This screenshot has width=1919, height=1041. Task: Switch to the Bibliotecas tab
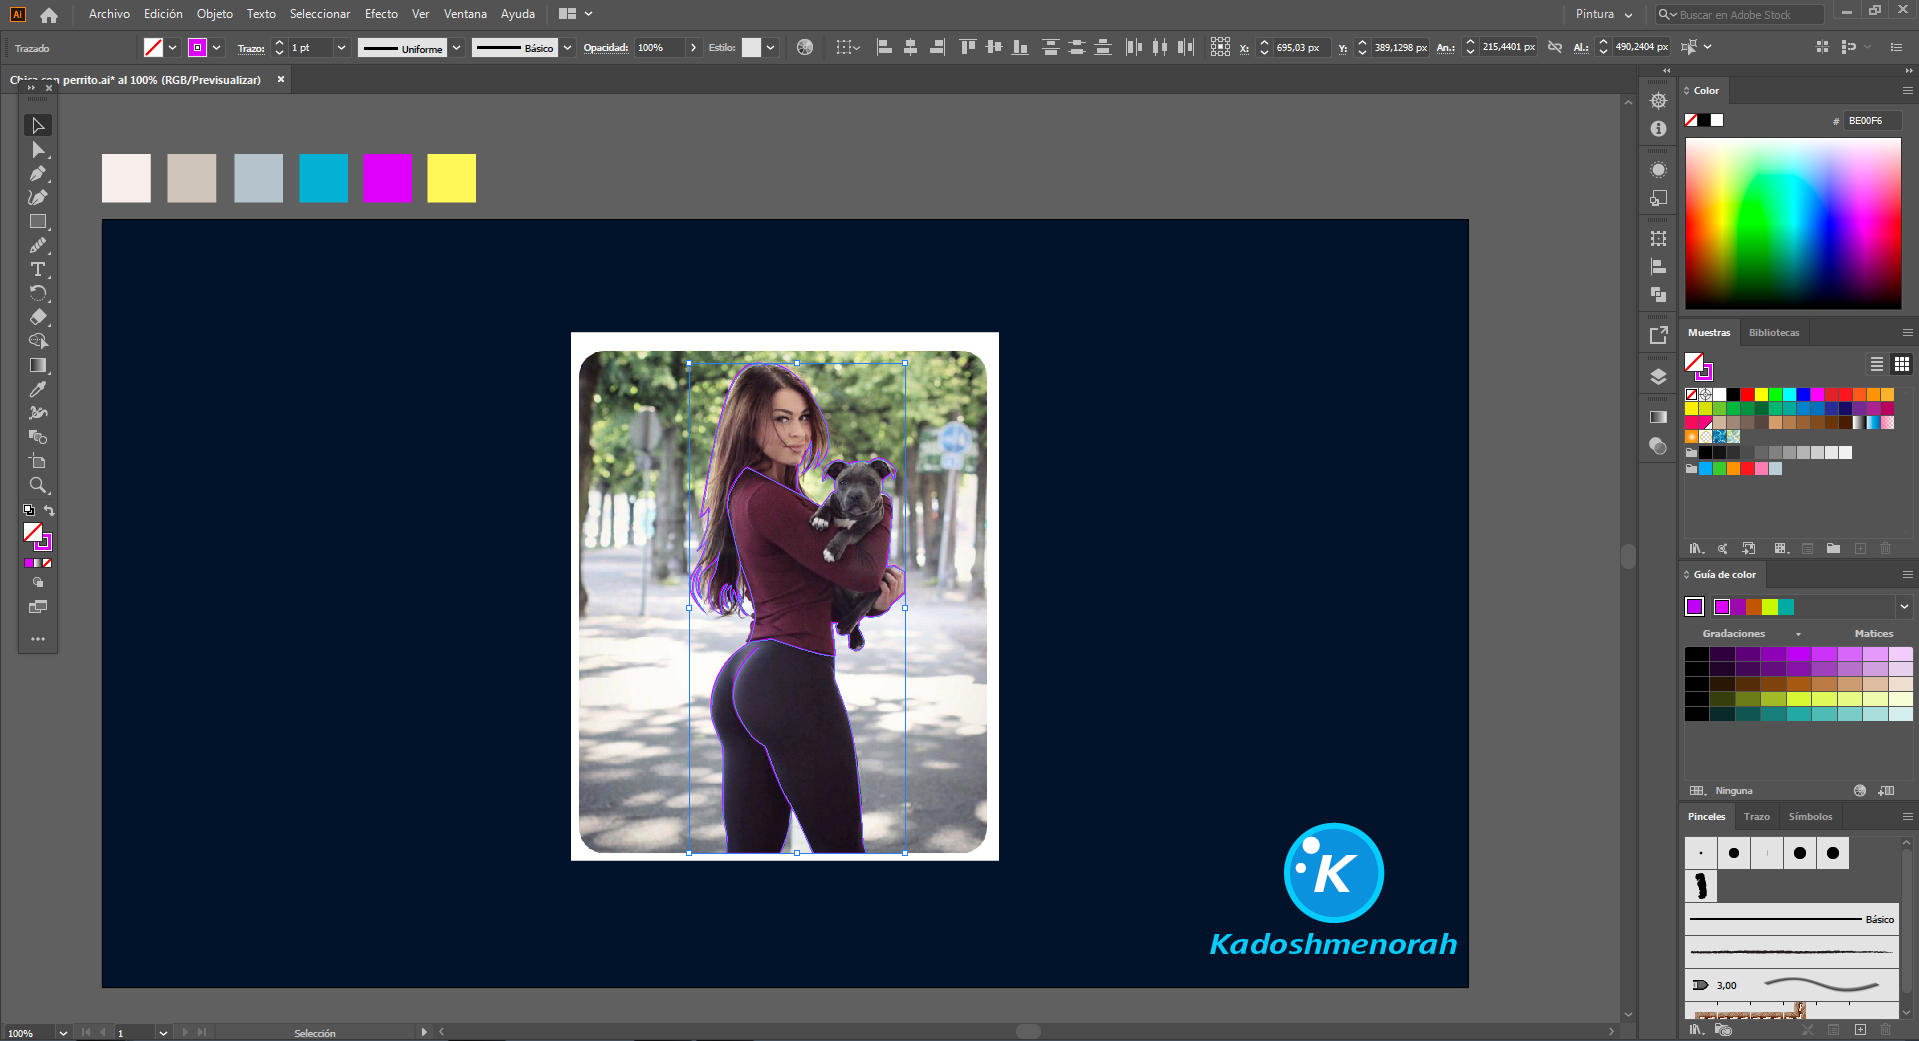click(x=1774, y=332)
